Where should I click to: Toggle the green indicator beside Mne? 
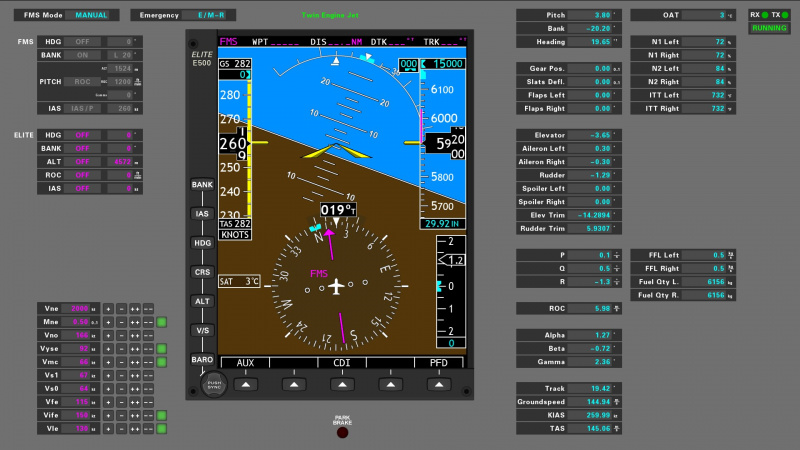pos(161,322)
